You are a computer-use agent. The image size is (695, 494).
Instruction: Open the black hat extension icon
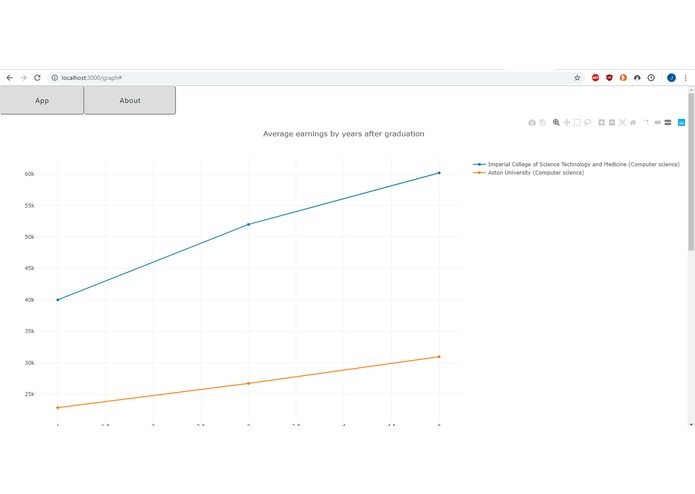tap(637, 78)
